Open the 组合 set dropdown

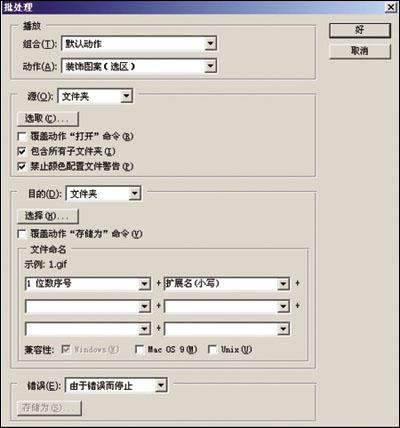tap(139, 44)
